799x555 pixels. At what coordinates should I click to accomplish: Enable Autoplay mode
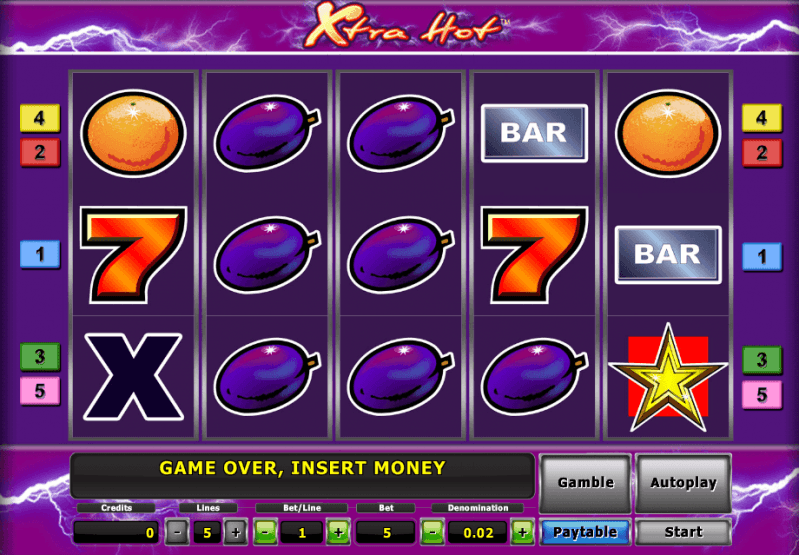tap(683, 483)
